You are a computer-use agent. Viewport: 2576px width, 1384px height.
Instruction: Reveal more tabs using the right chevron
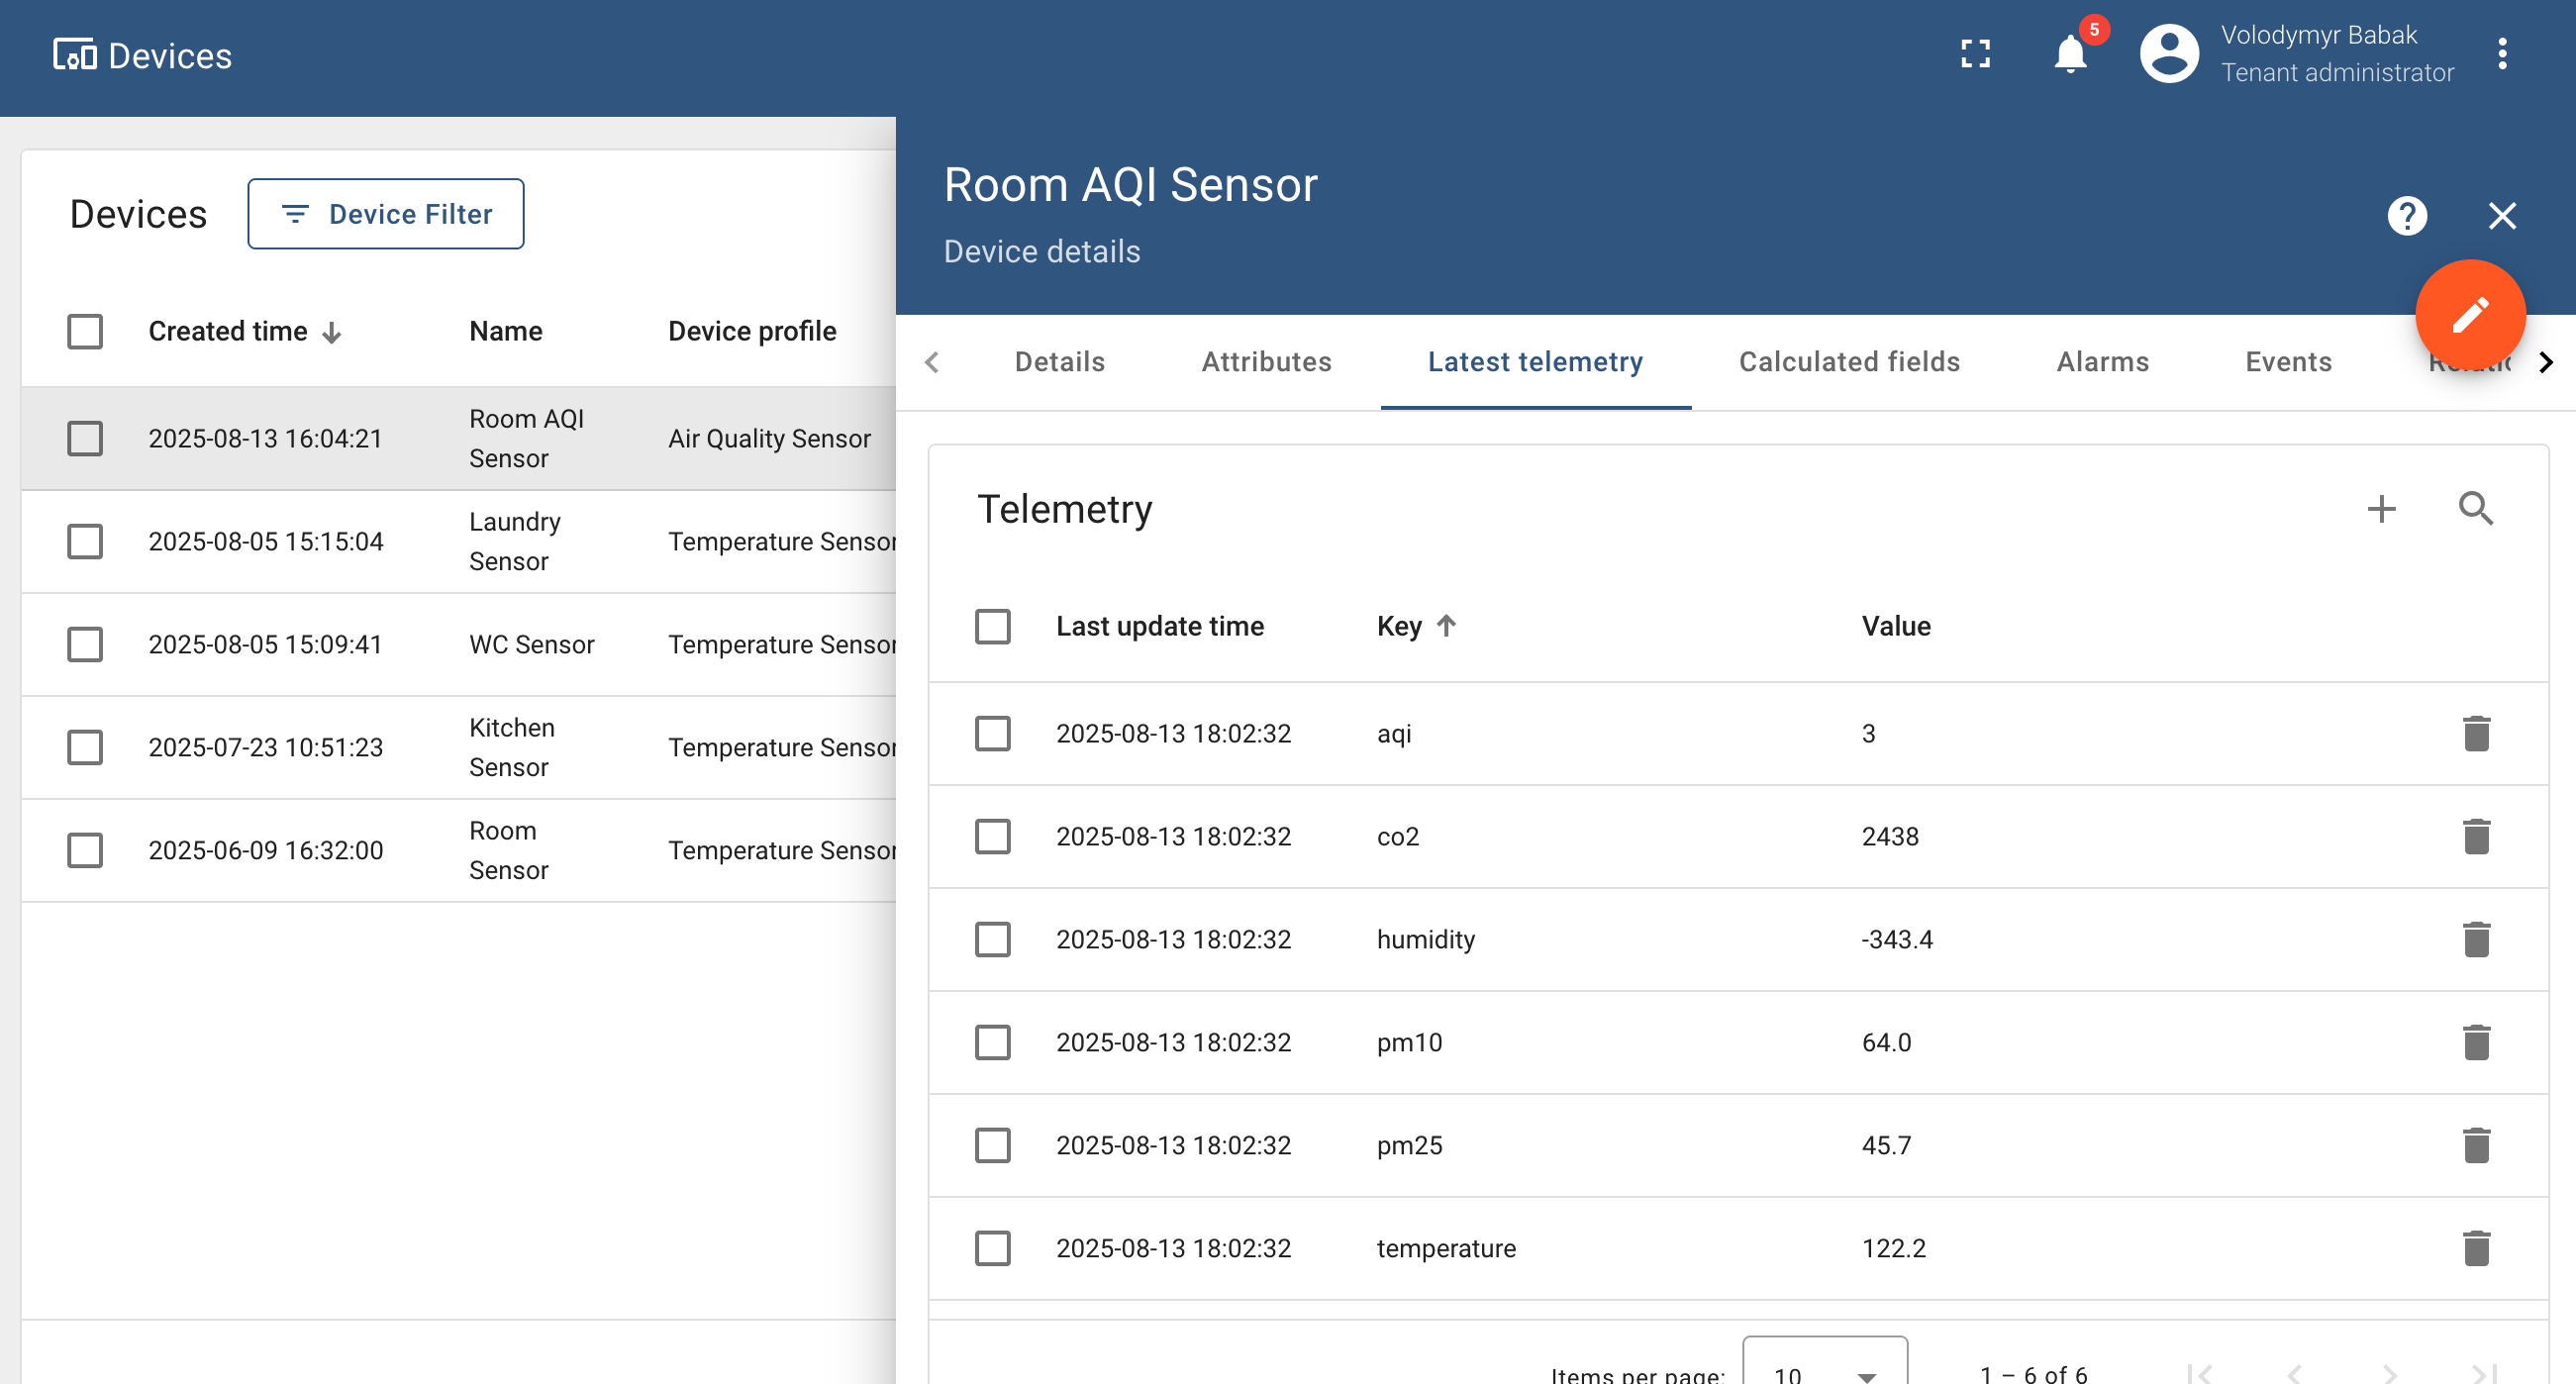[x=2546, y=362]
